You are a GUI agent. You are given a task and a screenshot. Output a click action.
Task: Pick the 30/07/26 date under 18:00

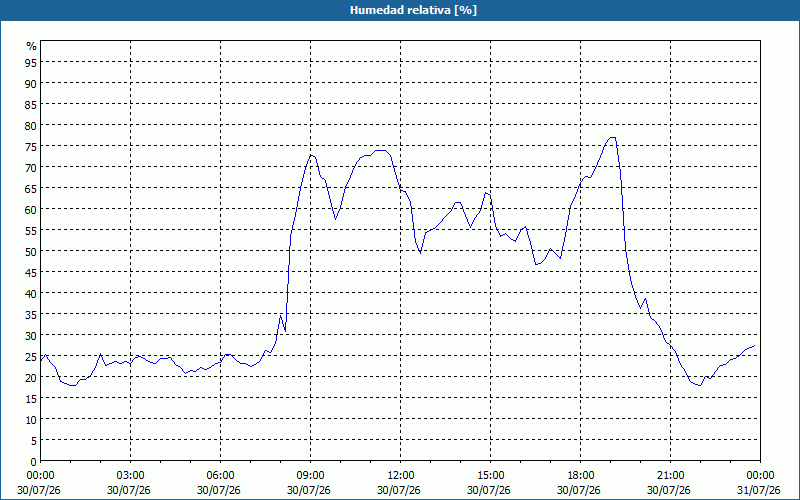pos(579,490)
